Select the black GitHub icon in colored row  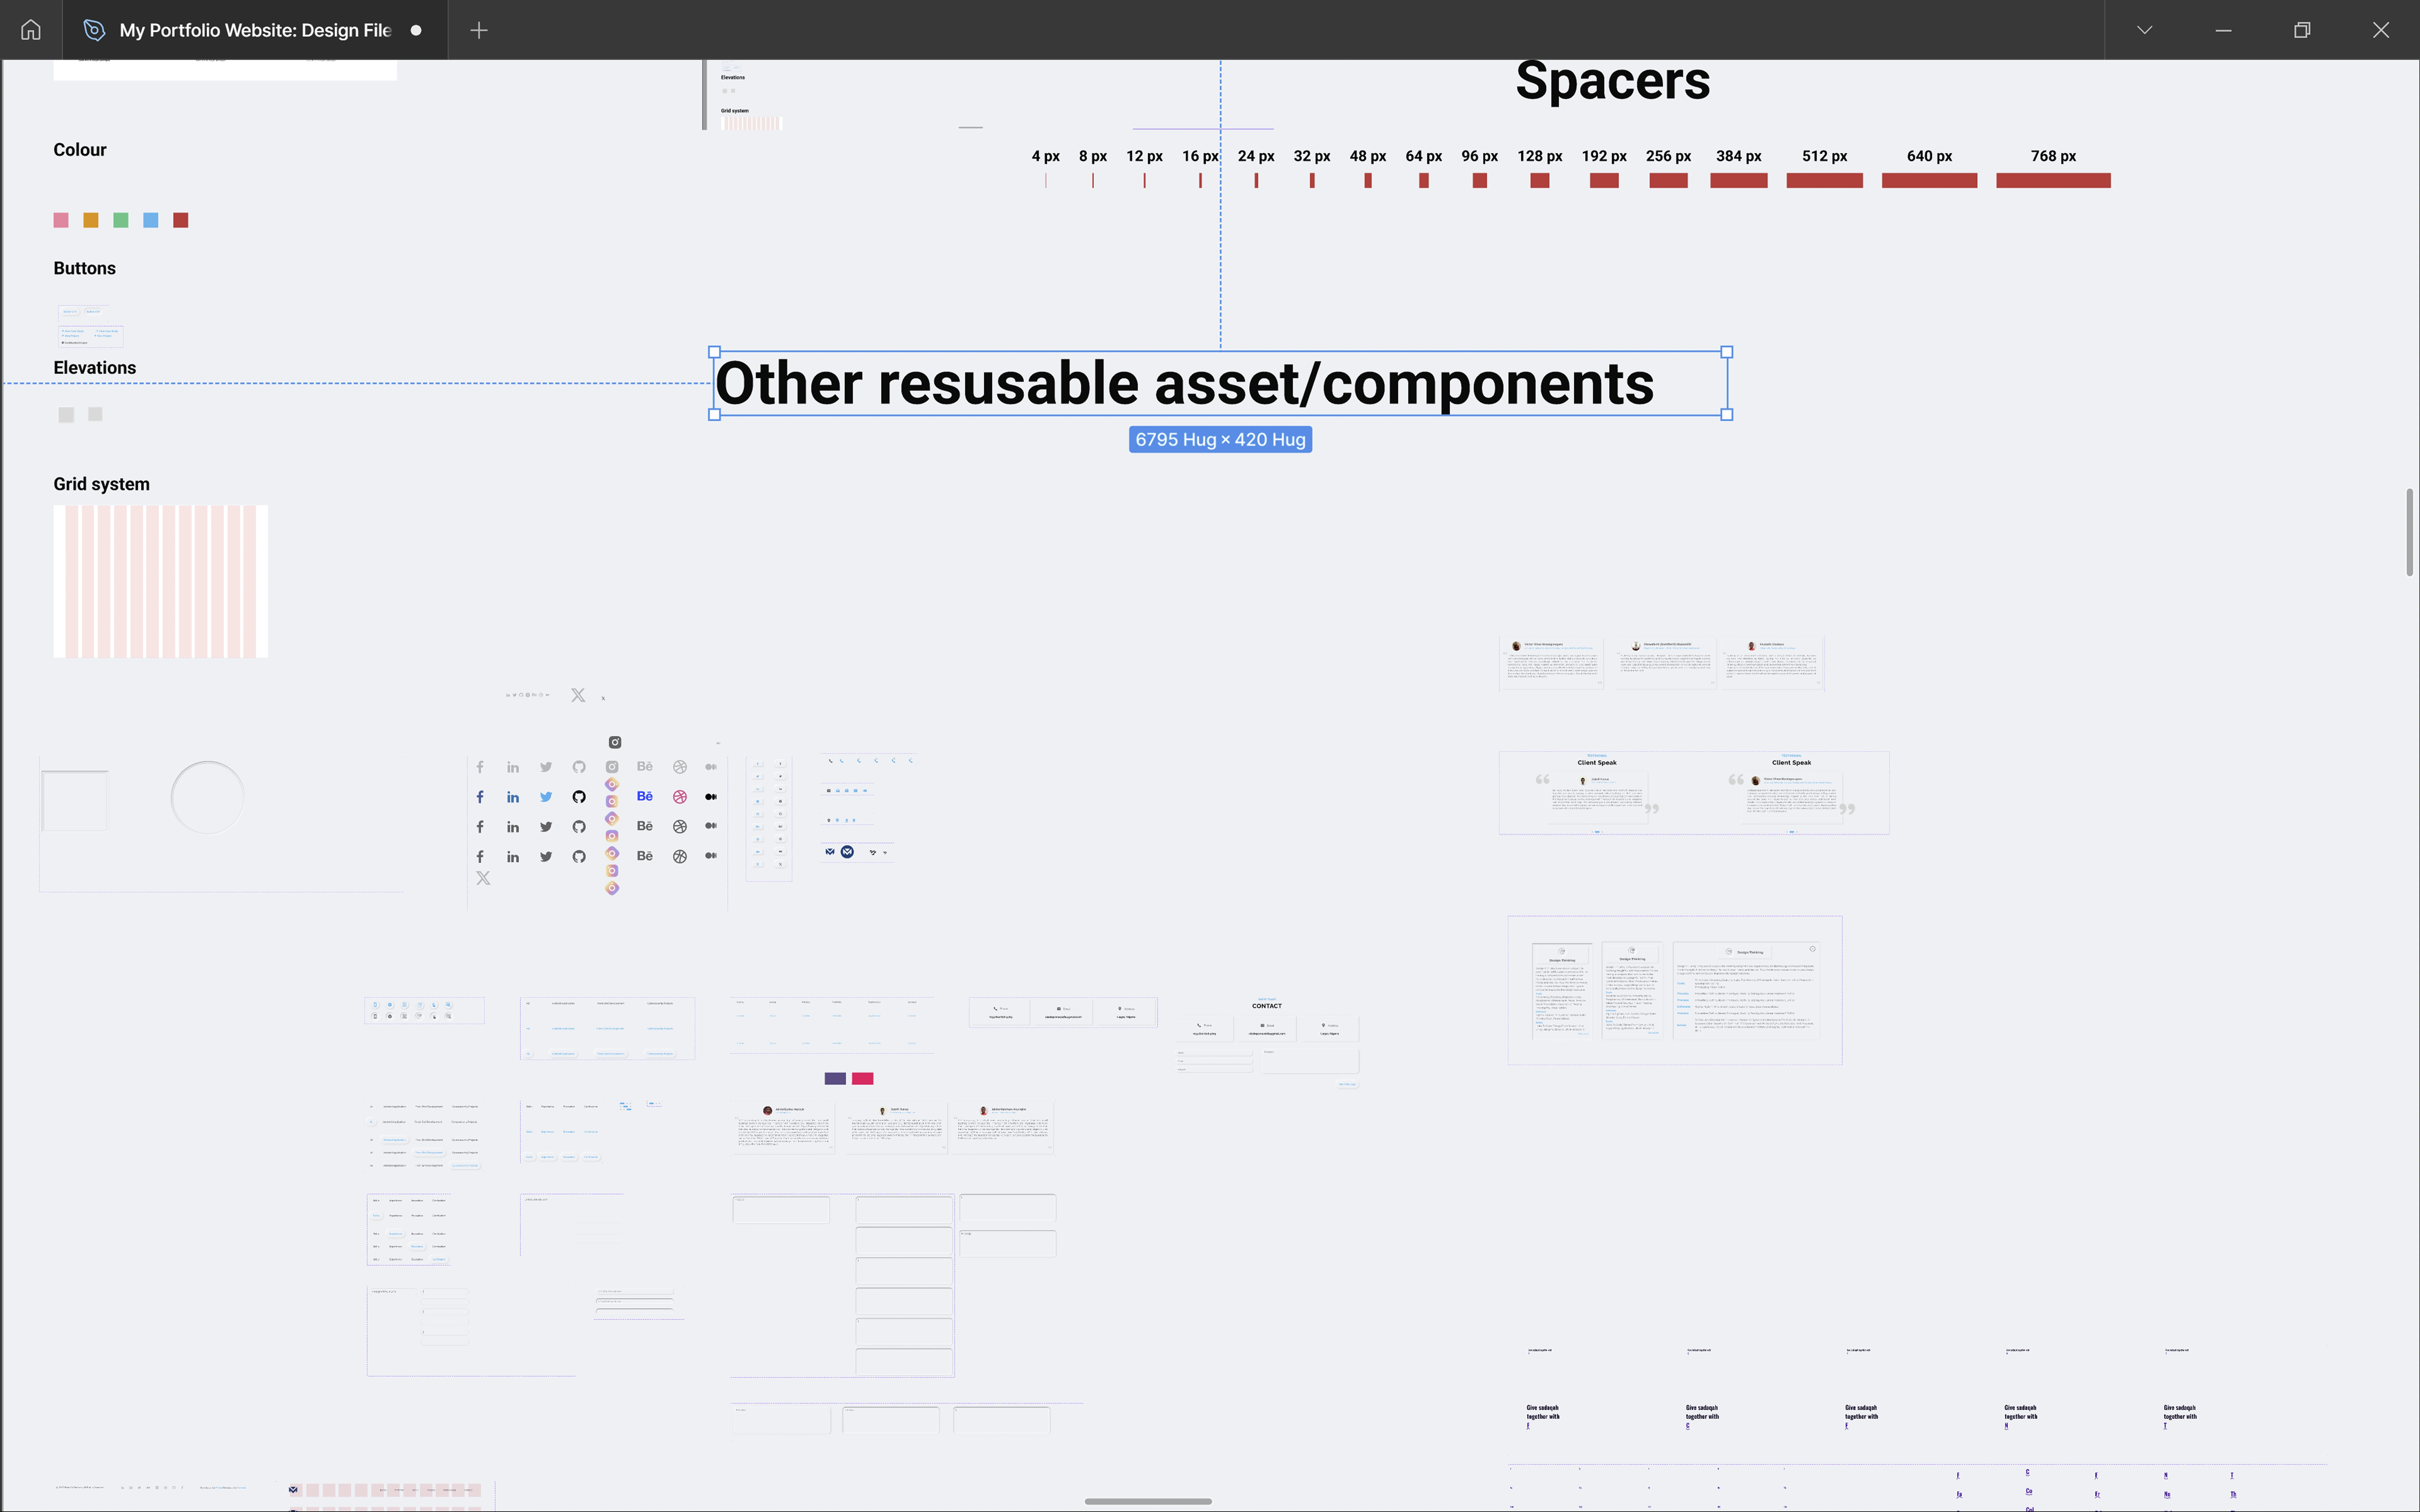579,797
